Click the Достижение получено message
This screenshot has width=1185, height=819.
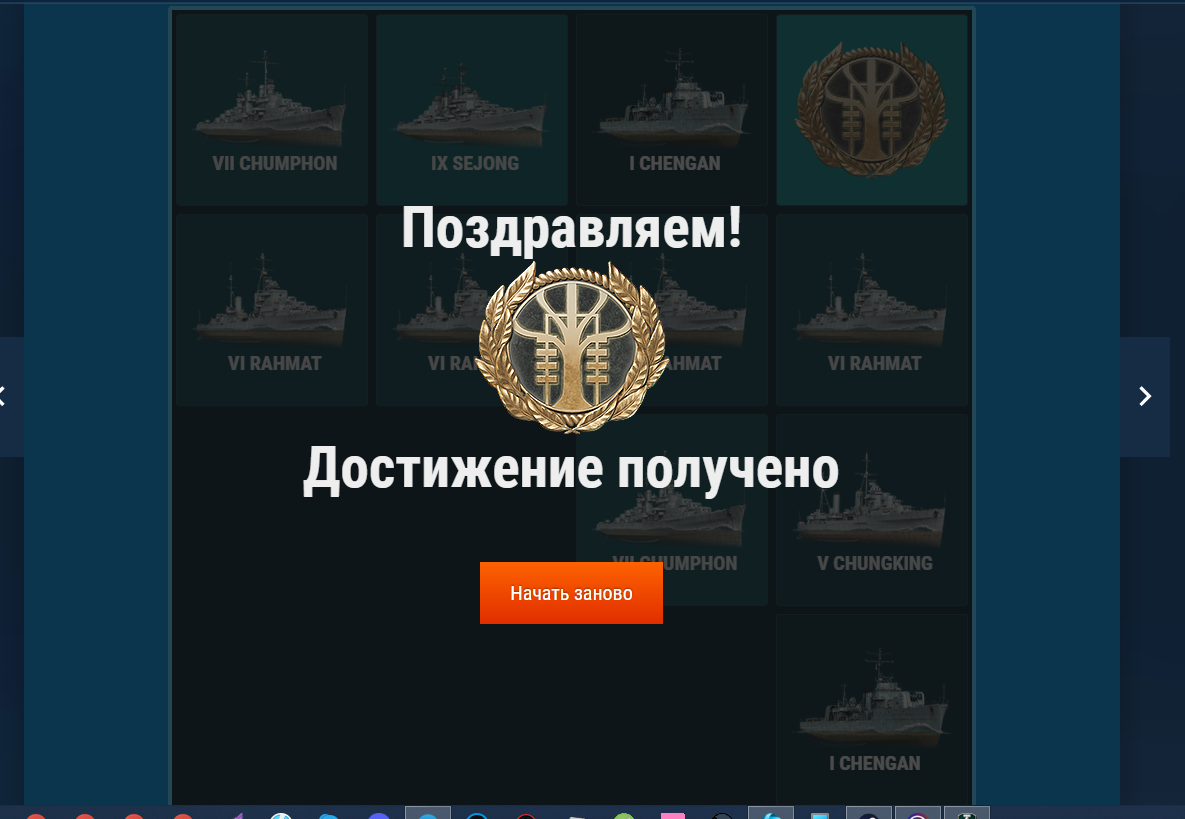[x=571, y=470]
